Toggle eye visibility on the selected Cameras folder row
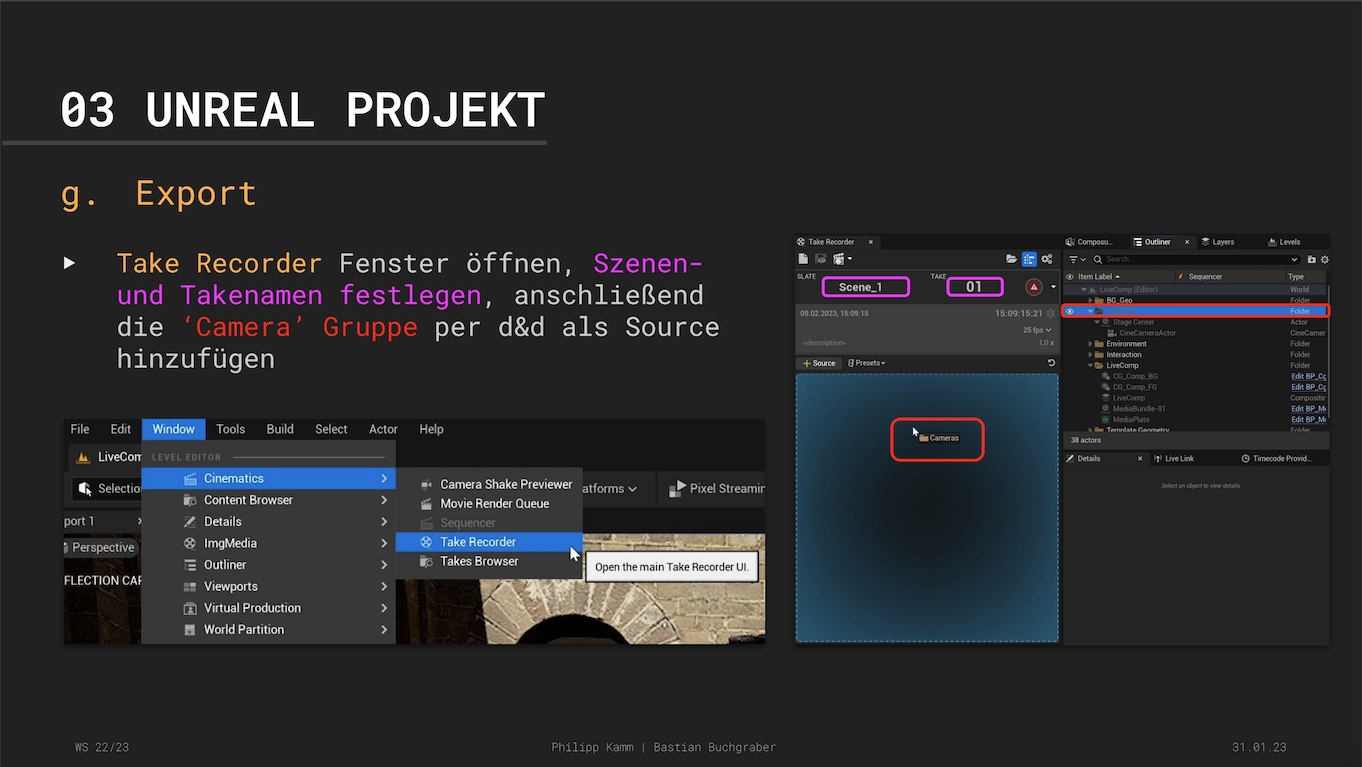 coord(1069,311)
